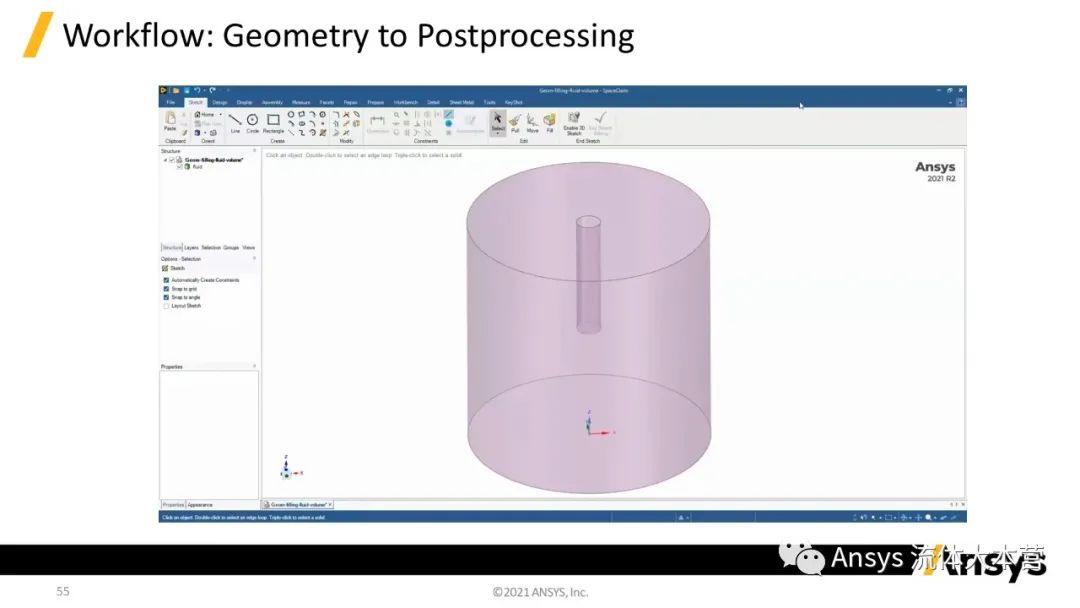Collapse Geom-filling-fluid-volume tree node arrow

point(165,160)
